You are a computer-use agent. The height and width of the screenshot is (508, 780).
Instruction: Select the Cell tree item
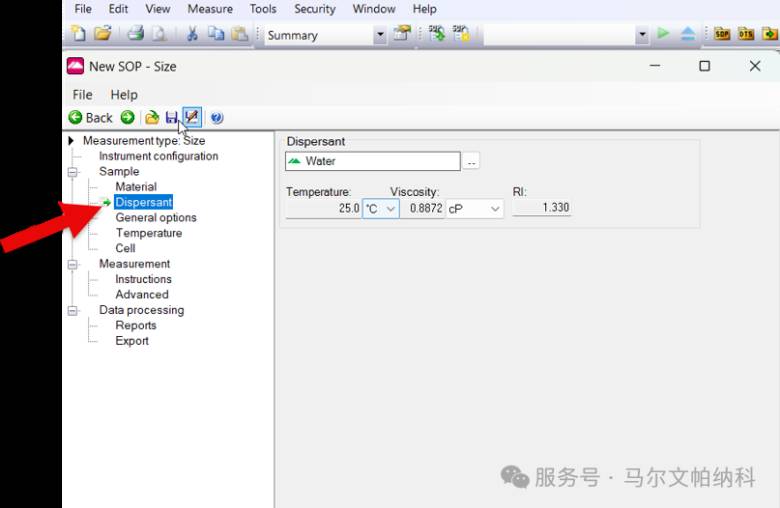[125, 248]
